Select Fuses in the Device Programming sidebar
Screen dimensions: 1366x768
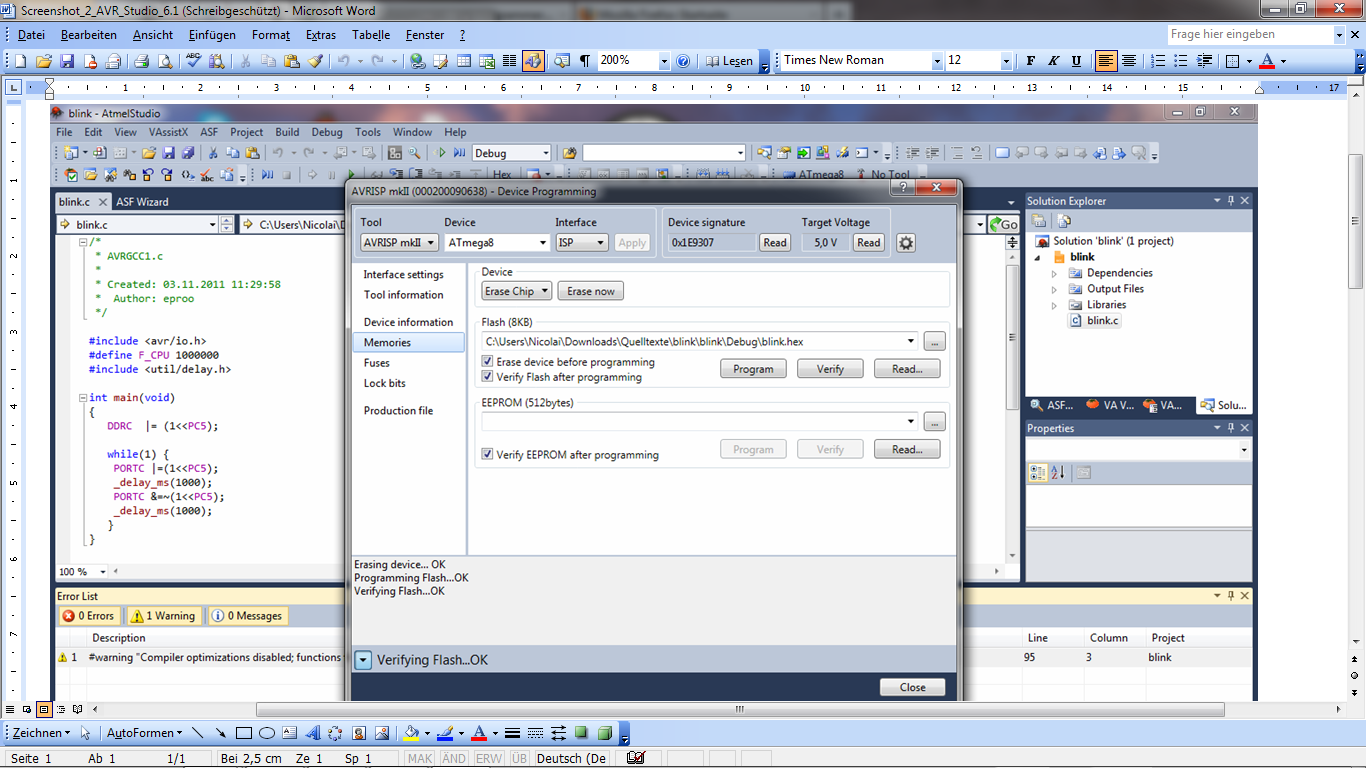coord(377,363)
